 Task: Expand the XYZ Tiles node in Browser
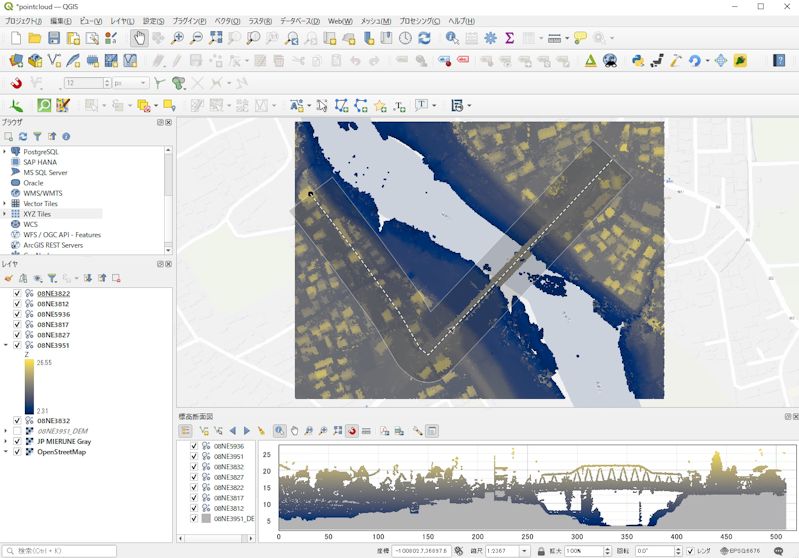(x=5, y=214)
